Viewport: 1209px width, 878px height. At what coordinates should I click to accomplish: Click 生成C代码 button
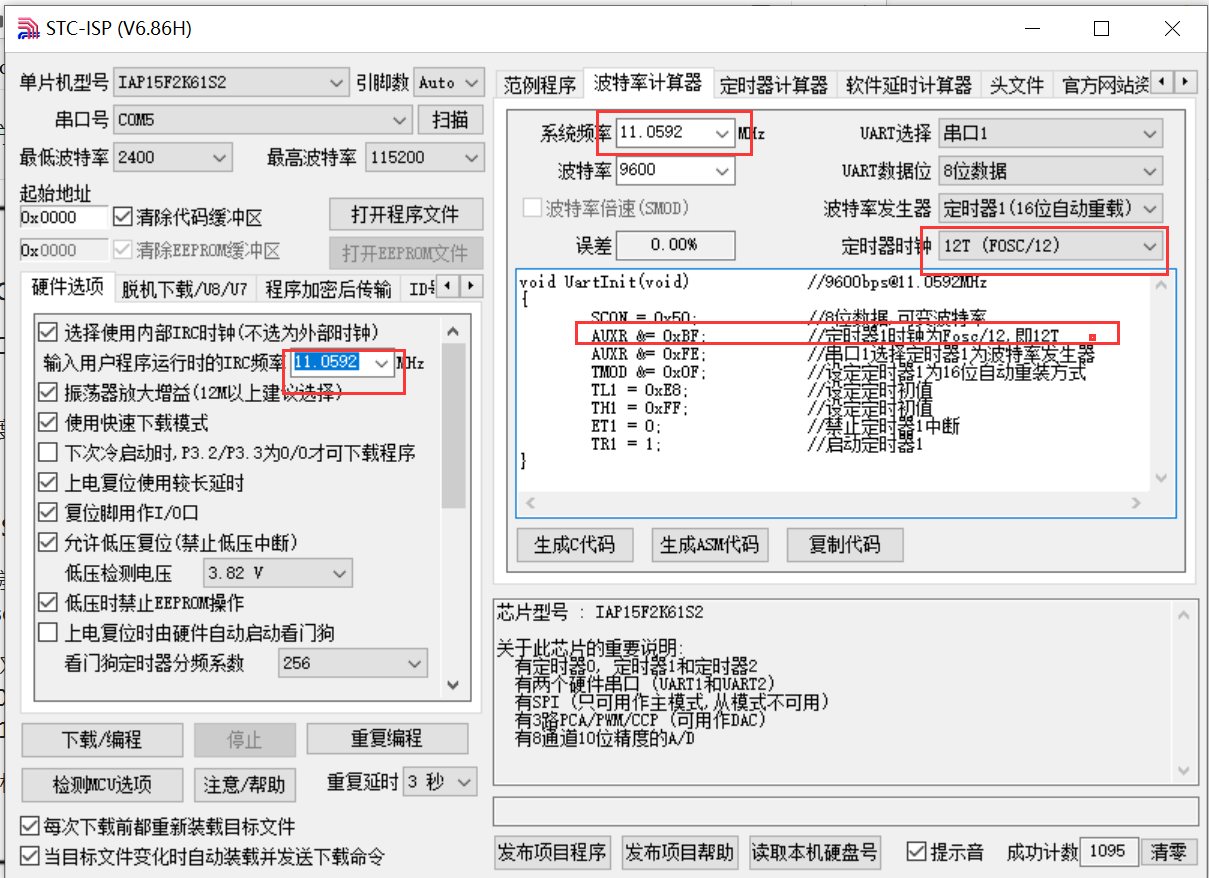point(574,545)
